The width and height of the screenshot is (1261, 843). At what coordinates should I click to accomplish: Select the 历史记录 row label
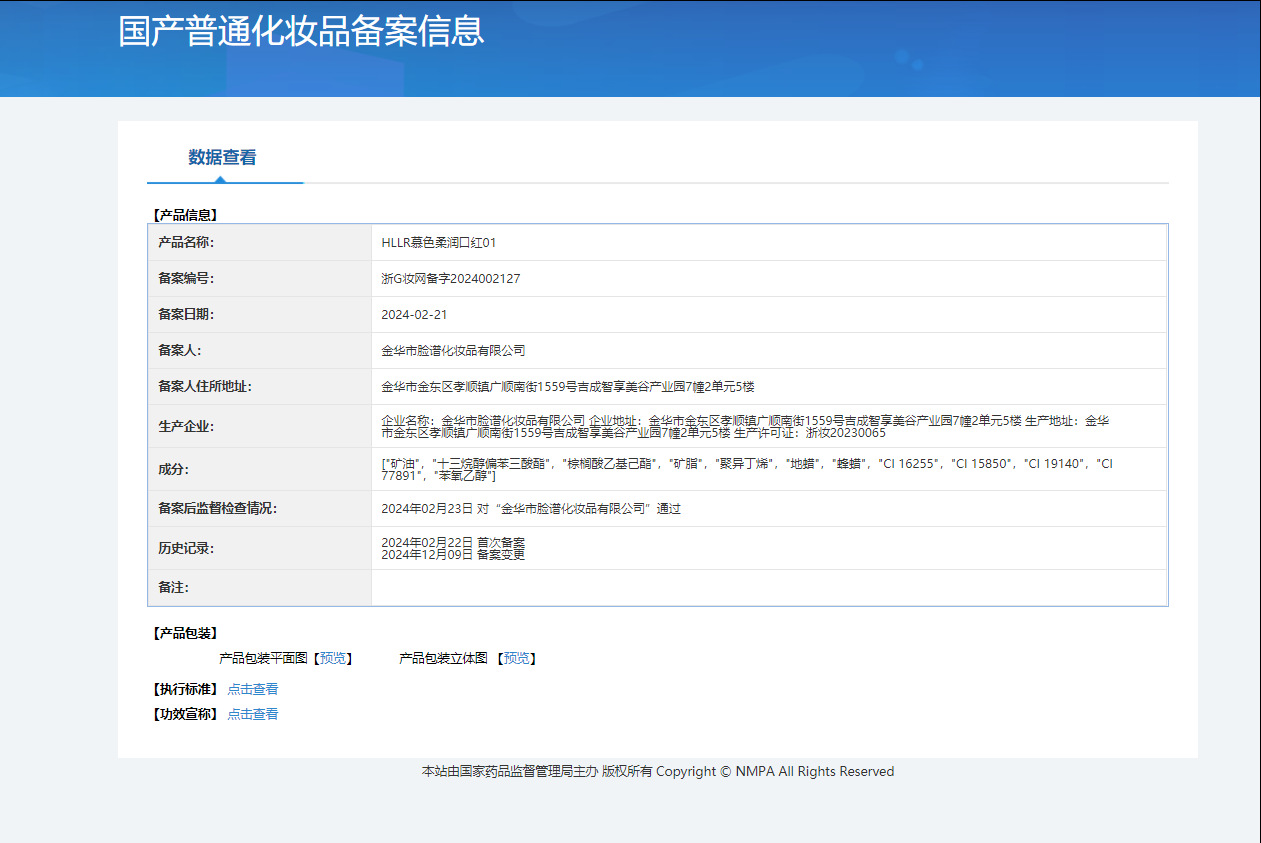coord(186,549)
